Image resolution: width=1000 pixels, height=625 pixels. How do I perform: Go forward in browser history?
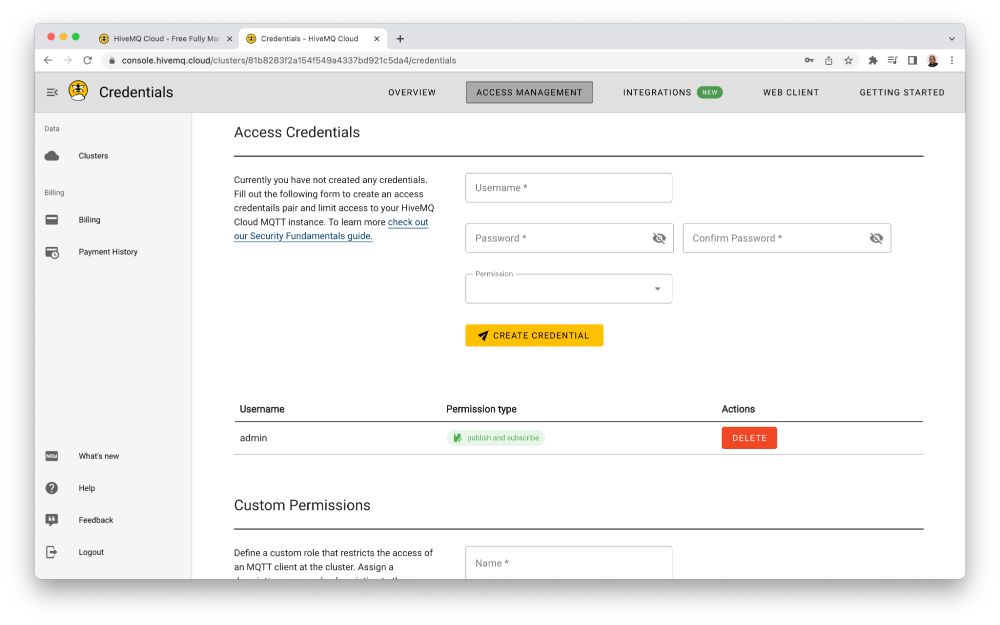(x=68, y=61)
